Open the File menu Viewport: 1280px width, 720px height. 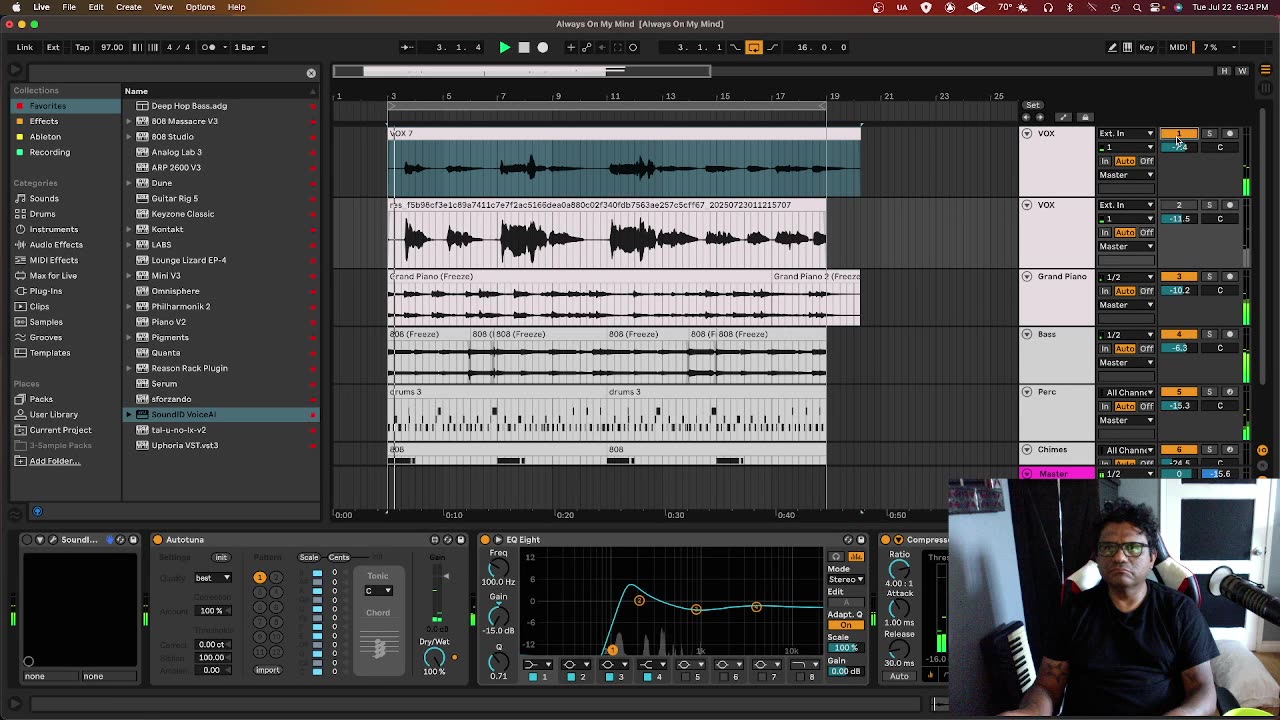[69, 7]
